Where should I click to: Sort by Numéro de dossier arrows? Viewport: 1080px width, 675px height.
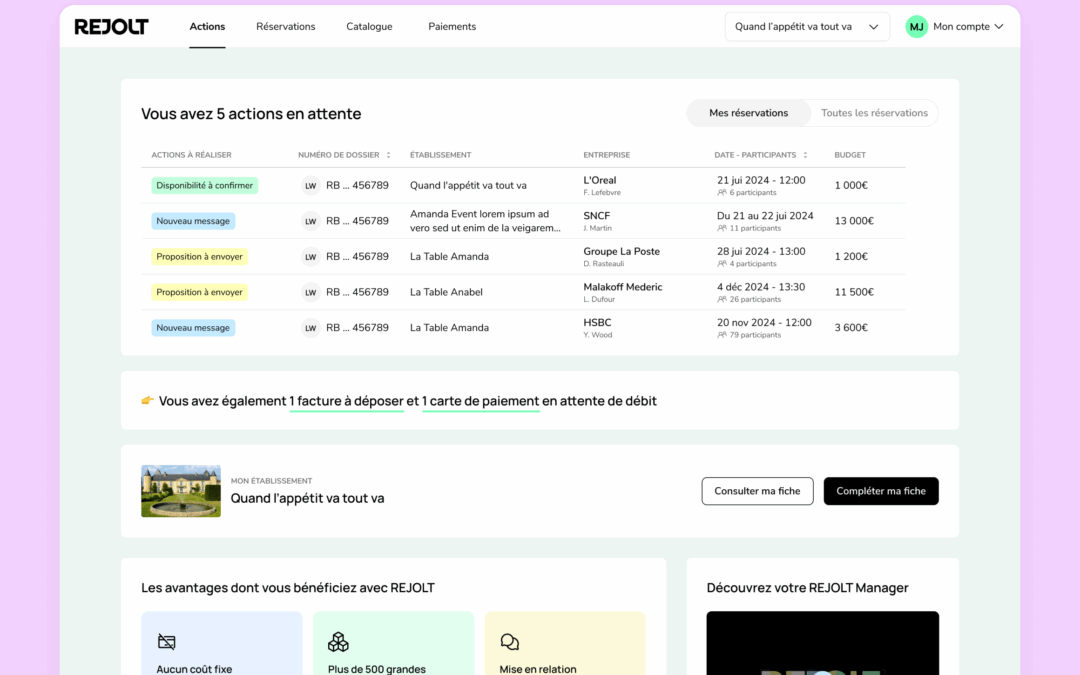tap(388, 155)
